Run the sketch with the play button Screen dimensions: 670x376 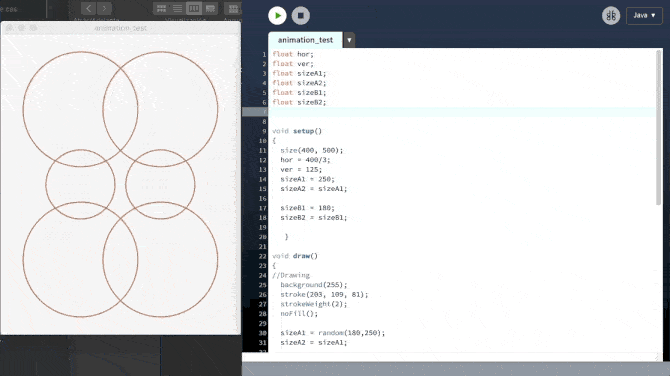pos(277,16)
